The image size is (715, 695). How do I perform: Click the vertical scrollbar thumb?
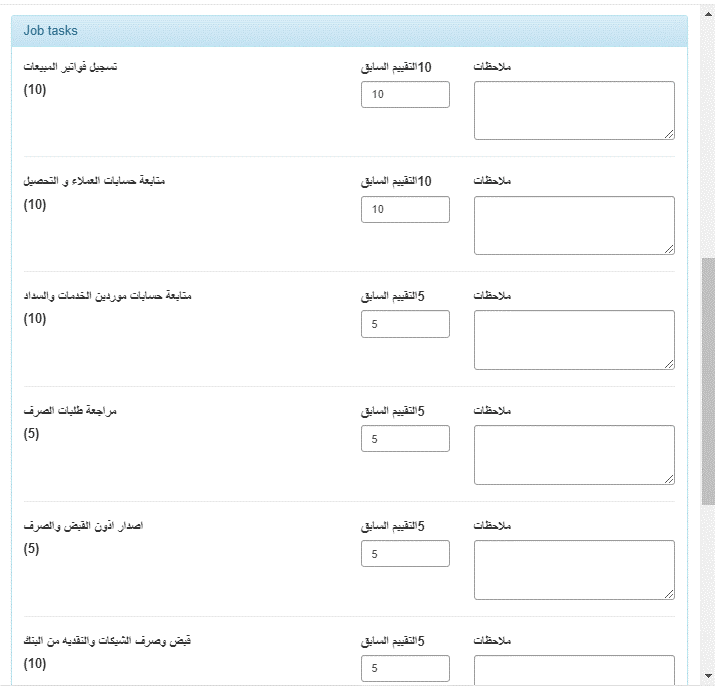708,381
